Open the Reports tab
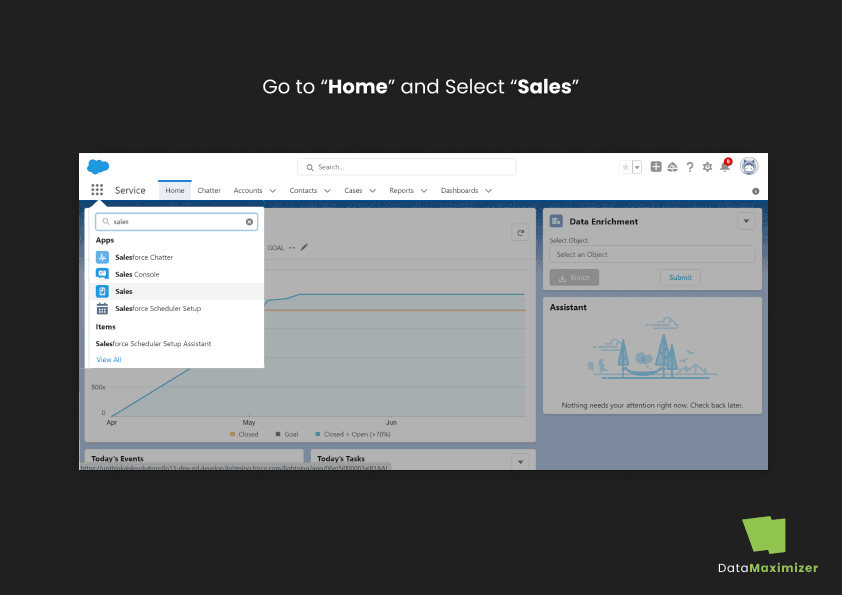 402,190
